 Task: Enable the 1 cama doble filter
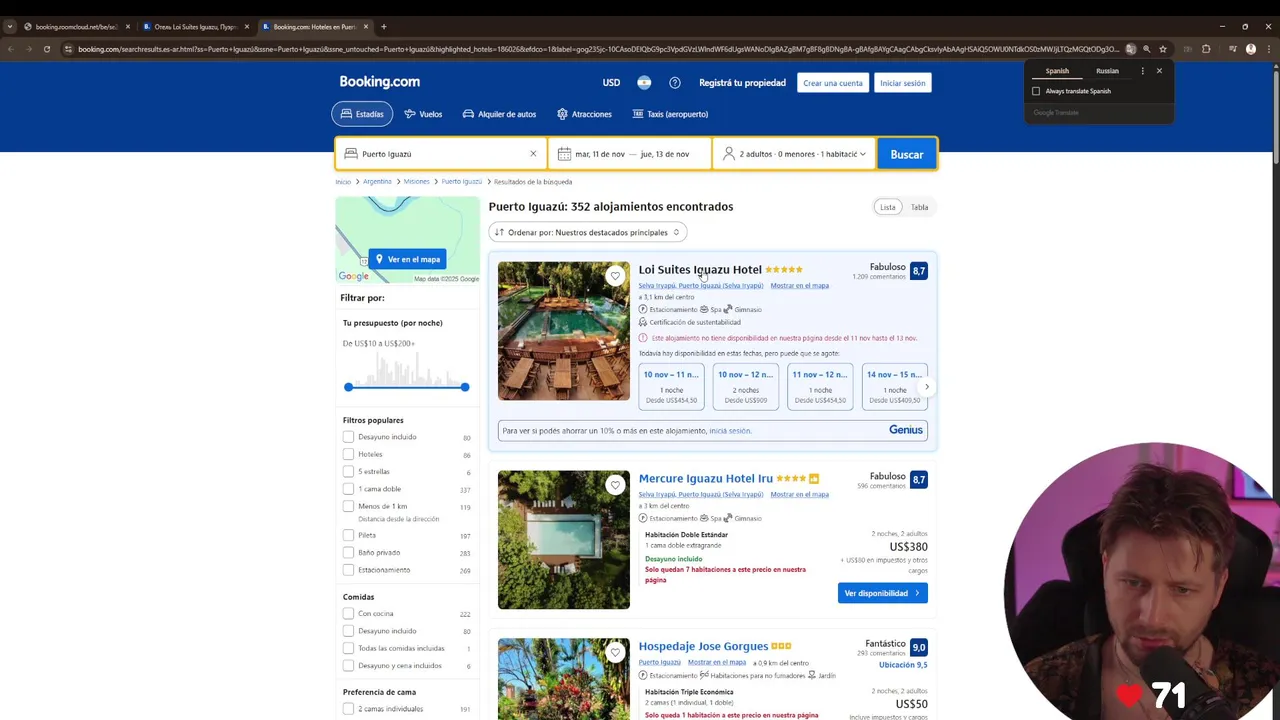click(x=348, y=489)
